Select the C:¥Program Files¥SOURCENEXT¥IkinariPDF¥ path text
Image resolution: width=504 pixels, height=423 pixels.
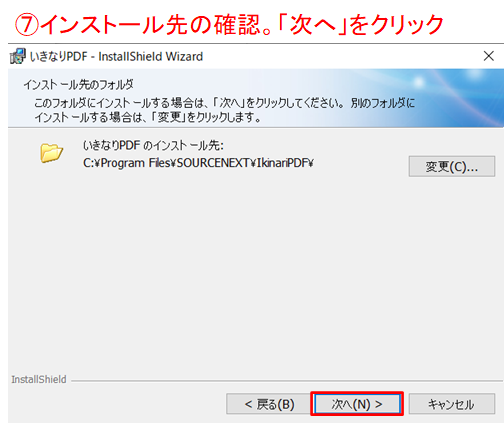[x=198, y=163]
